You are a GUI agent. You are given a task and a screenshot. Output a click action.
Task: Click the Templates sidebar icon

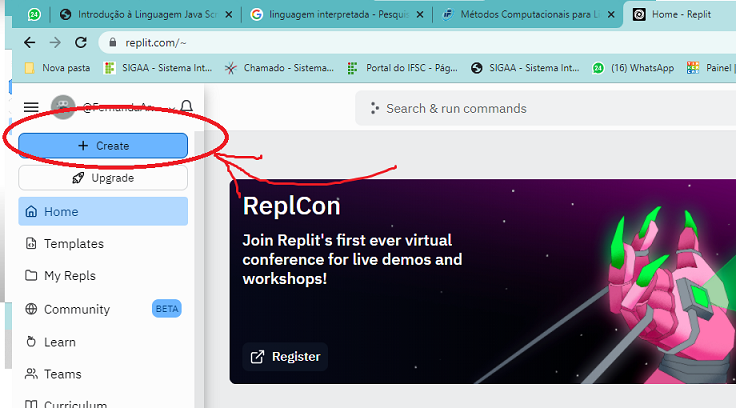(x=31, y=244)
